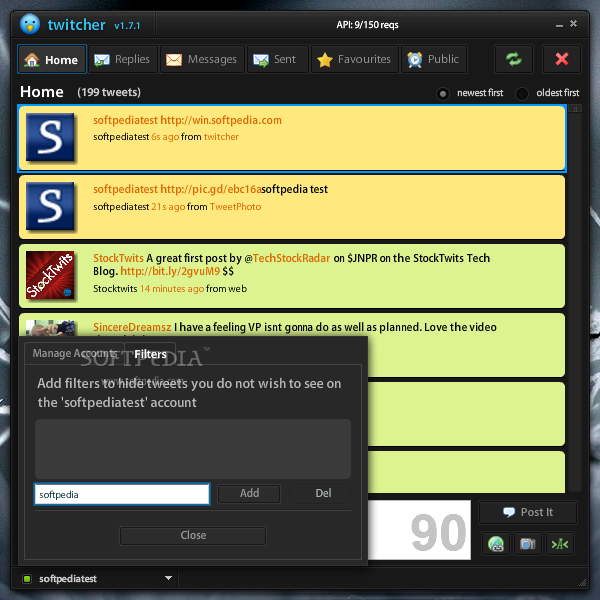Open the Messages tab

click(x=202, y=59)
